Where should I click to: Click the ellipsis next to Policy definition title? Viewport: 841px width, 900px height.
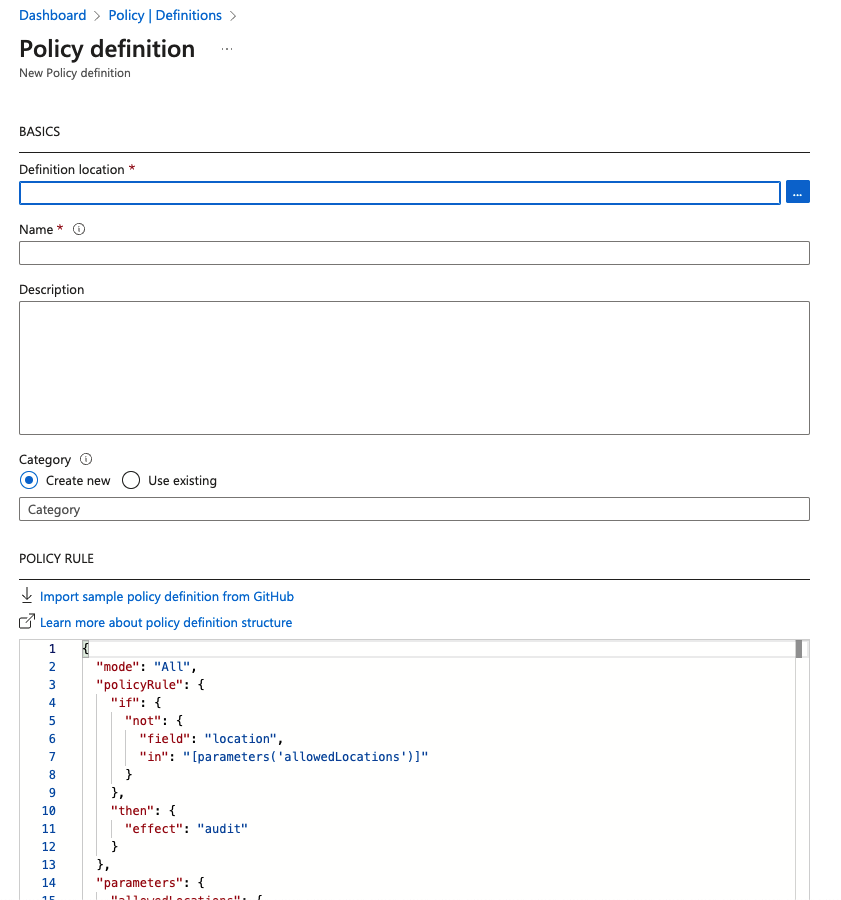click(227, 49)
